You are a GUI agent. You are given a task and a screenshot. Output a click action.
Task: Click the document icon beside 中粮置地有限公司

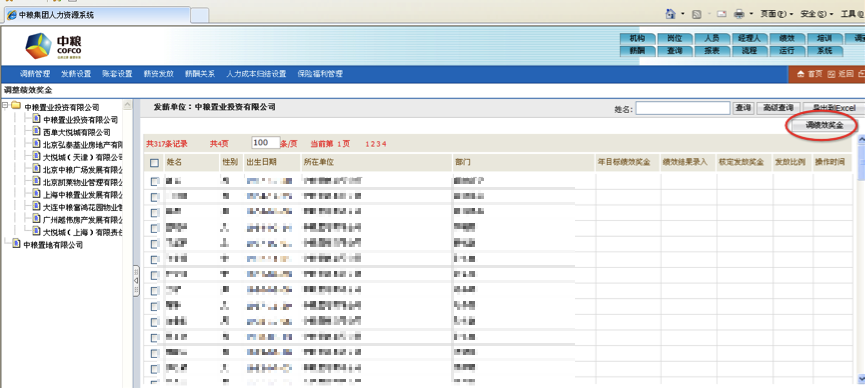point(16,243)
